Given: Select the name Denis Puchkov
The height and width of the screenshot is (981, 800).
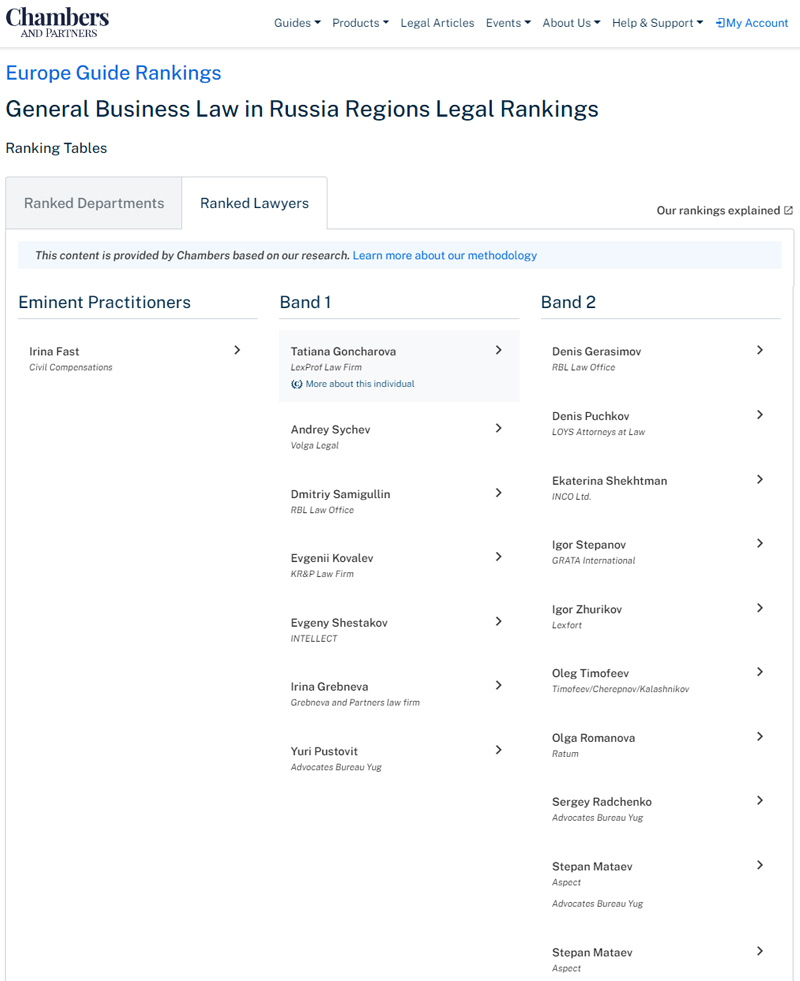Looking at the screenshot, I should pos(590,416).
